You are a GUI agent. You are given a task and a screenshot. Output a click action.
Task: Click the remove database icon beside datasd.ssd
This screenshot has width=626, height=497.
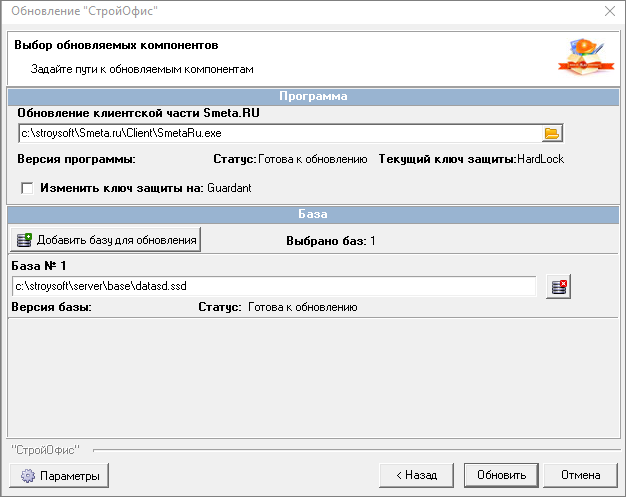(559, 288)
